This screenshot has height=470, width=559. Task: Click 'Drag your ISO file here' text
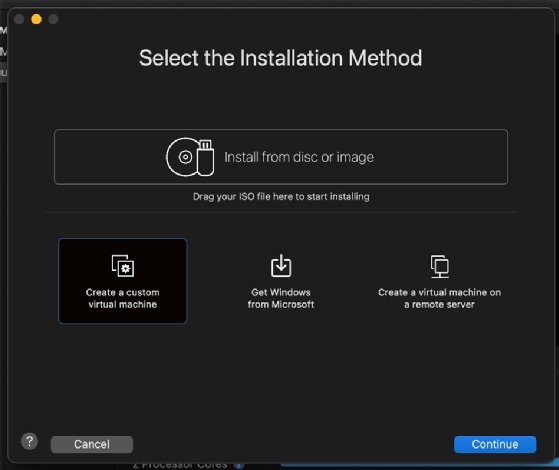(x=281, y=196)
